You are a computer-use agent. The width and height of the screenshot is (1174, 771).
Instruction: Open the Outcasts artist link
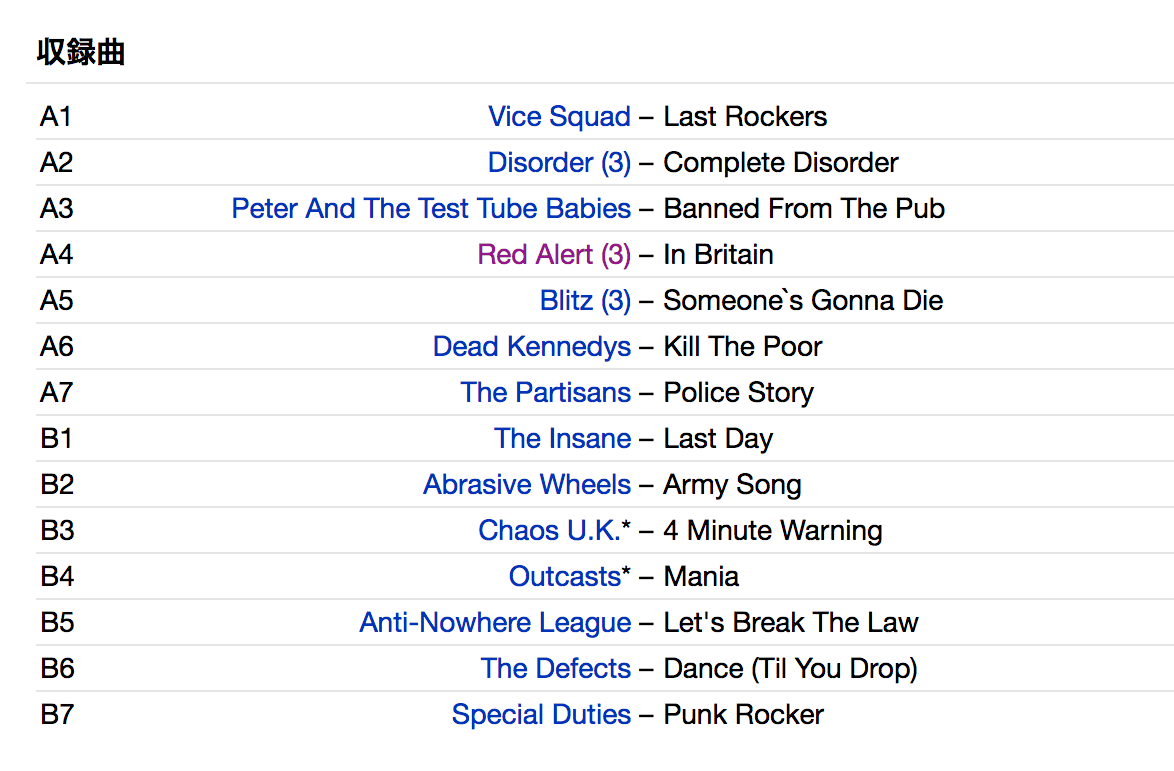click(x=565, y=577)
